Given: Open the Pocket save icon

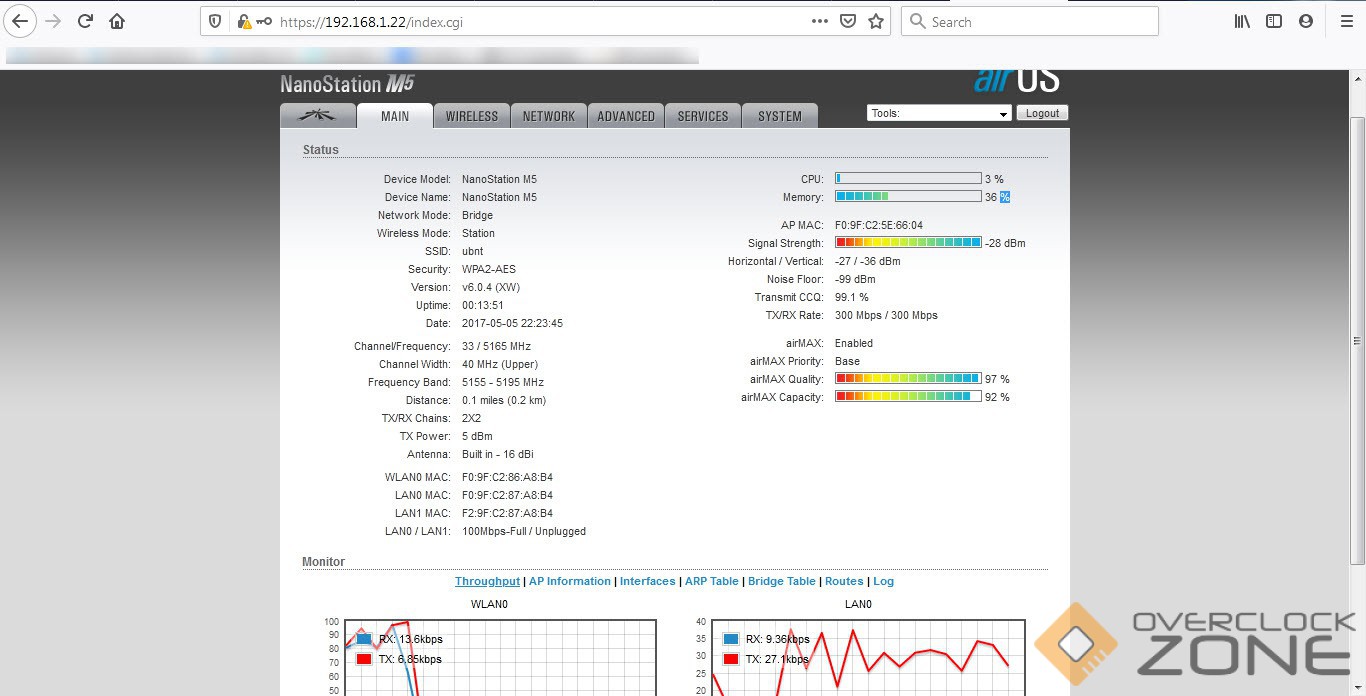Looking at the screenshot, I should (x=848, y=21).
